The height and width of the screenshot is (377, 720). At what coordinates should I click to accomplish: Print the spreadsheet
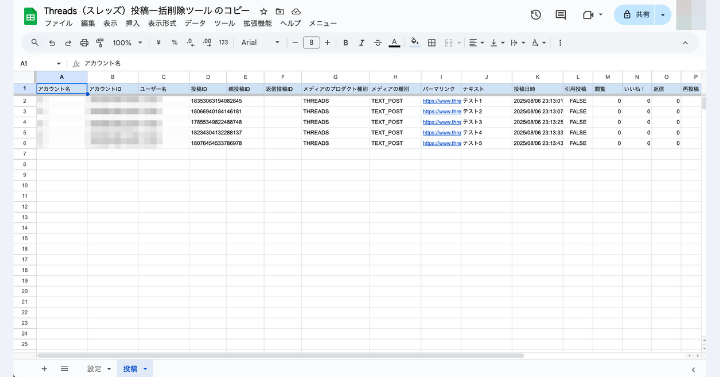coord(84,43)
